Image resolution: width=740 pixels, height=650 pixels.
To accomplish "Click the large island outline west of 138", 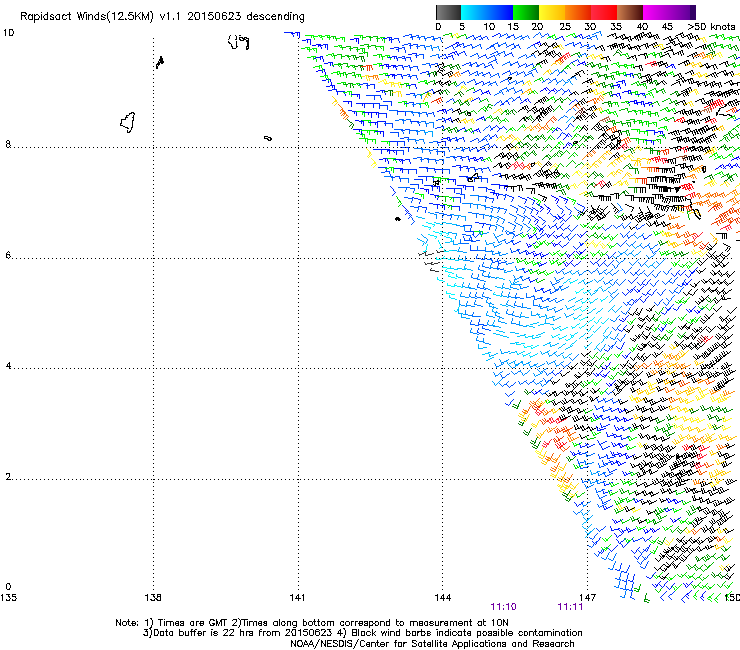I will (127, 122).
